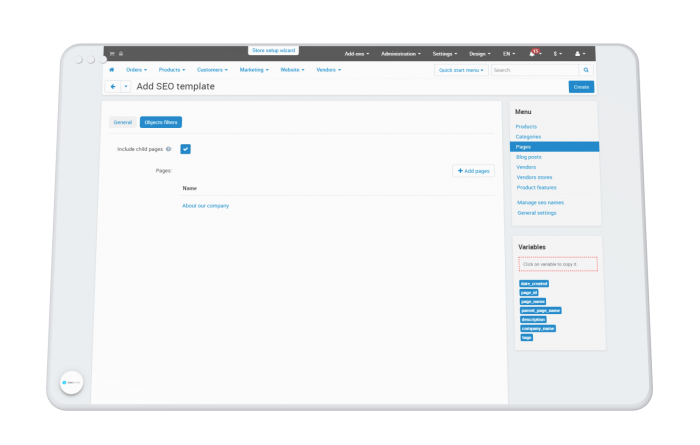The height and width of the screenshot is (445, 700).
Task: Click the Search input field
Action: pyautogui.click(x=535, y=70)
